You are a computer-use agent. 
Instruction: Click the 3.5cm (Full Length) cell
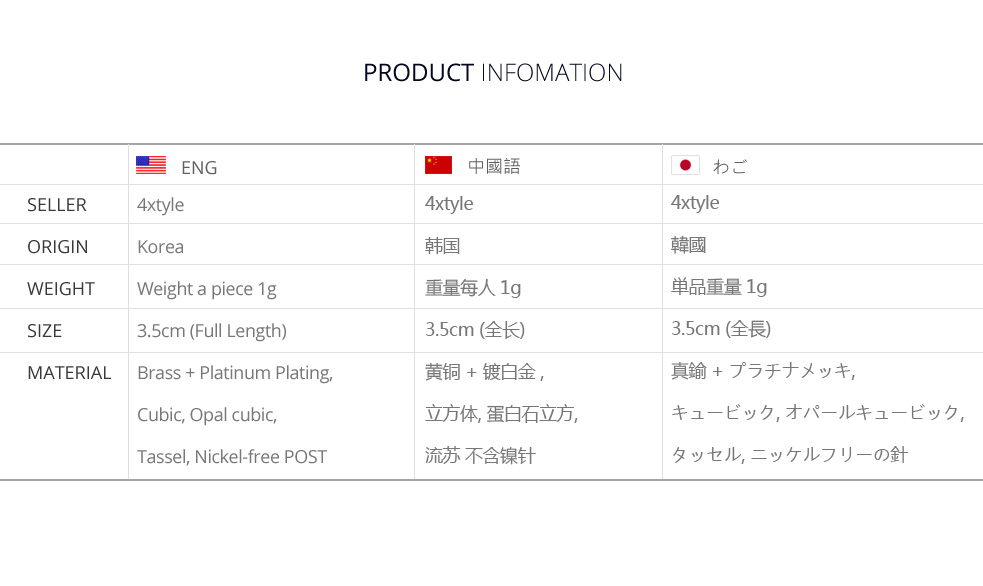212,331
